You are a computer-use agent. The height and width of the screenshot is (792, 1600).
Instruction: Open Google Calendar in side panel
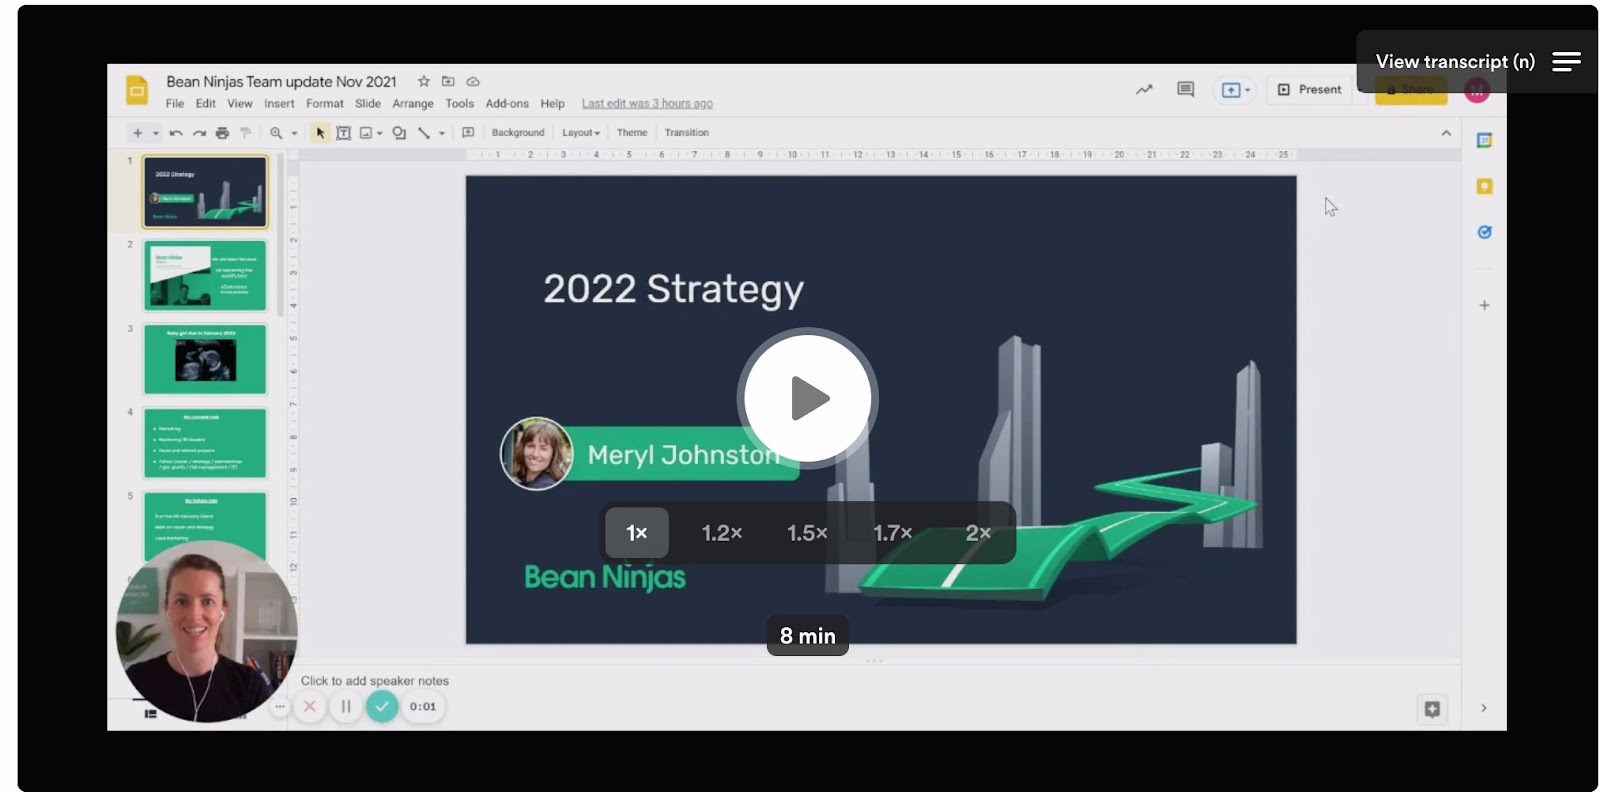tap(1484, 141)
